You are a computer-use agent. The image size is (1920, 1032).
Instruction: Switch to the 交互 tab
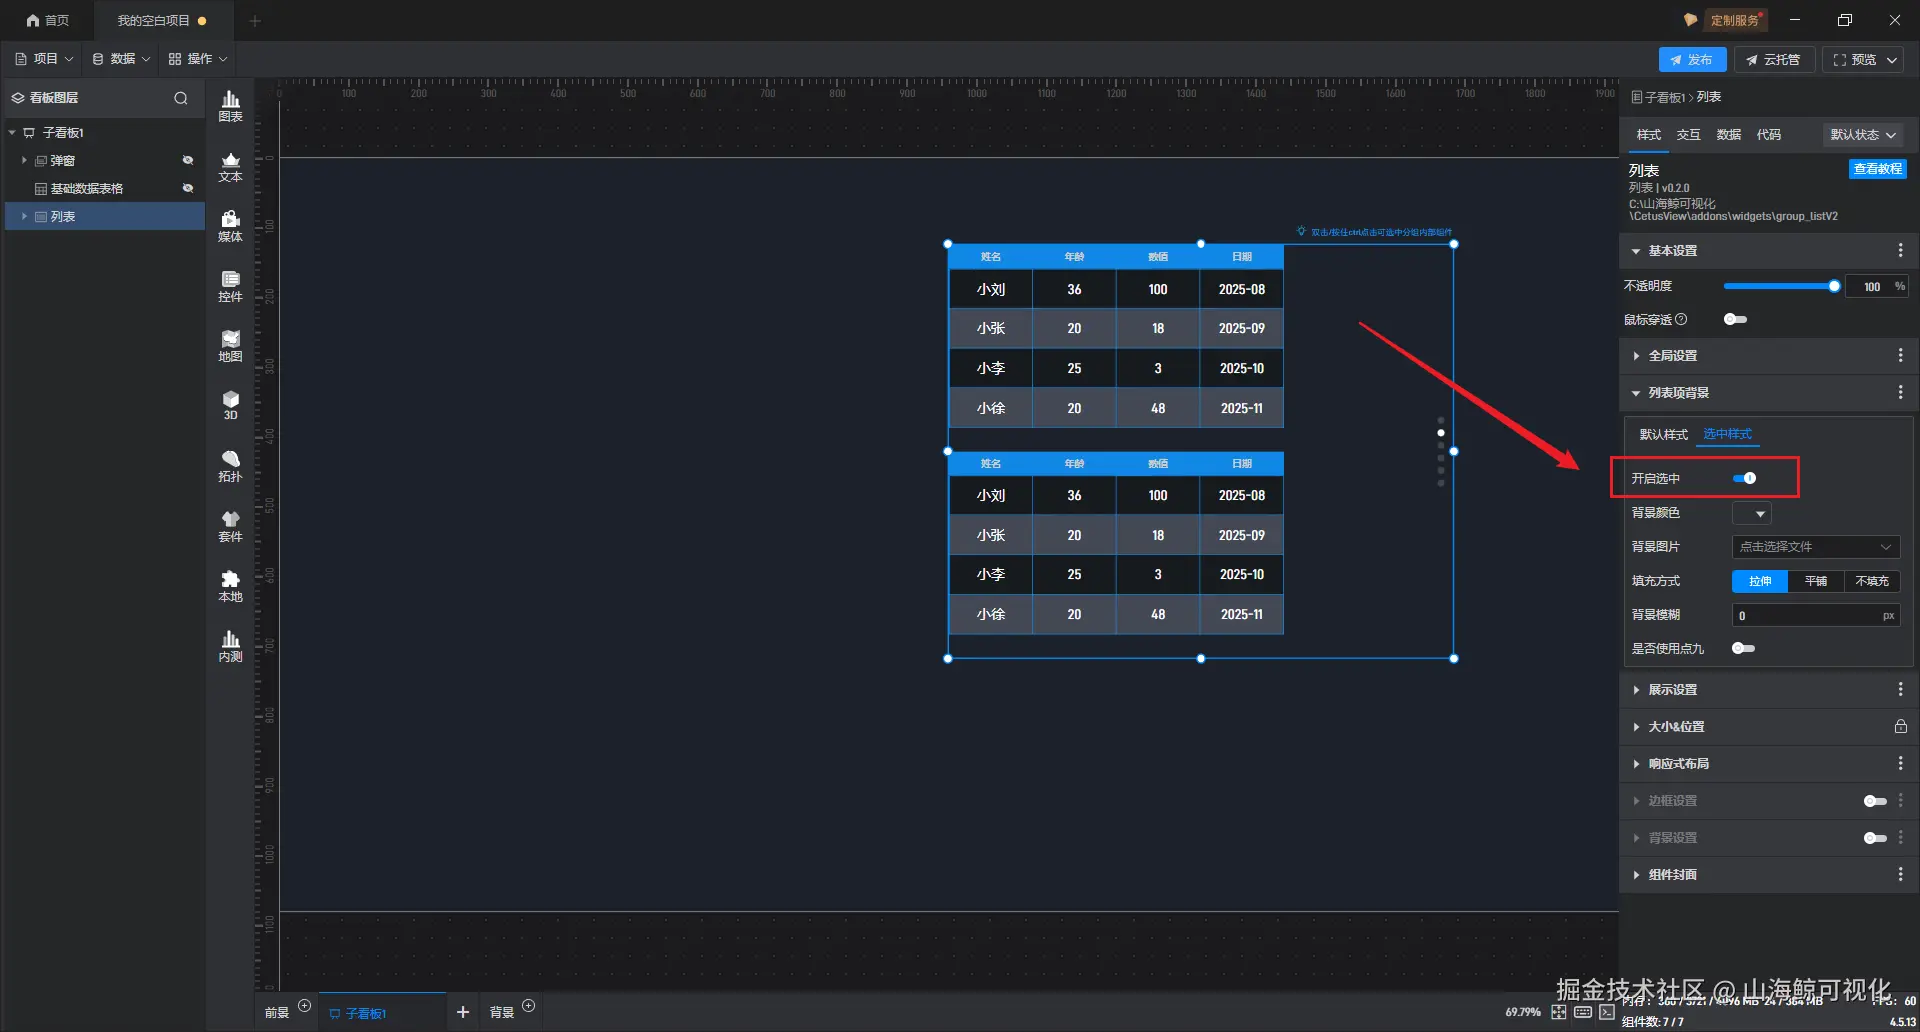1689,135
